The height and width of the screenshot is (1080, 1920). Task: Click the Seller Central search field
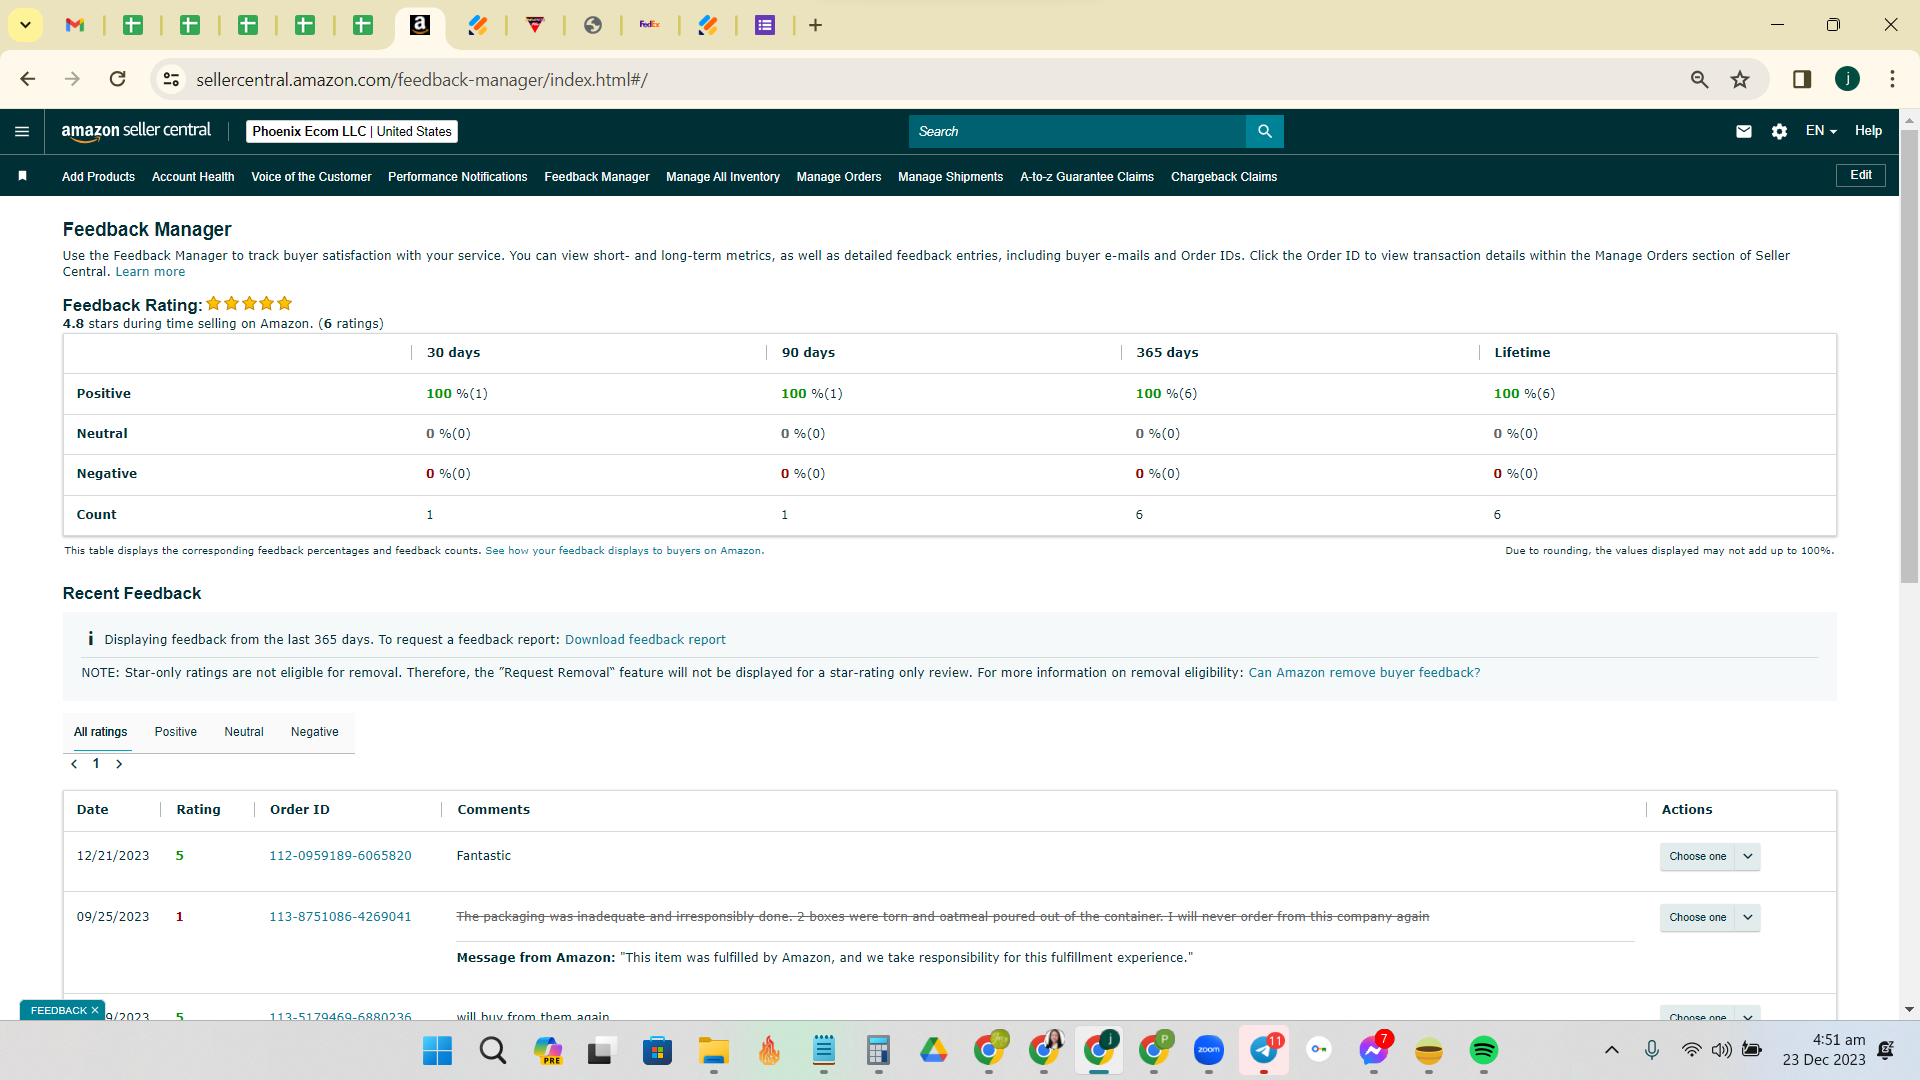[x=1077, y=131]
